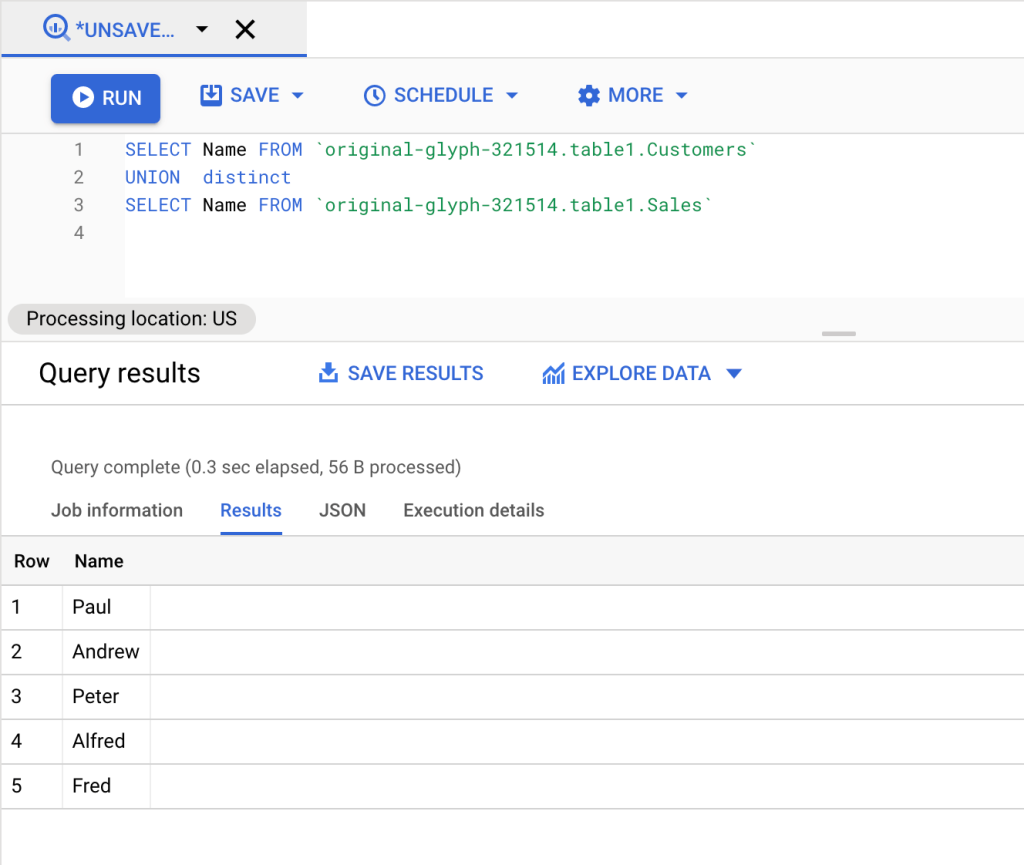Click the Sales table name in line 3
The width and height of the screenshot is (1024, 865).
[674, 205]
